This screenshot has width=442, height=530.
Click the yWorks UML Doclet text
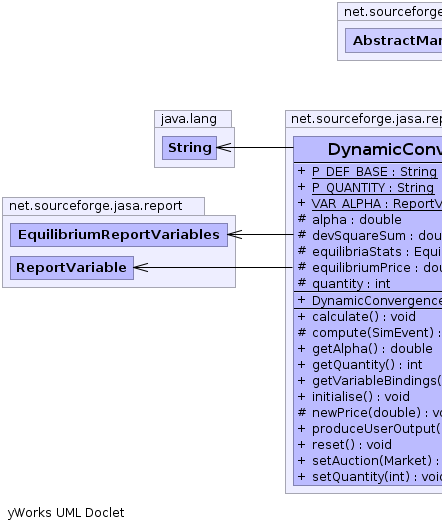coord(66,513)
